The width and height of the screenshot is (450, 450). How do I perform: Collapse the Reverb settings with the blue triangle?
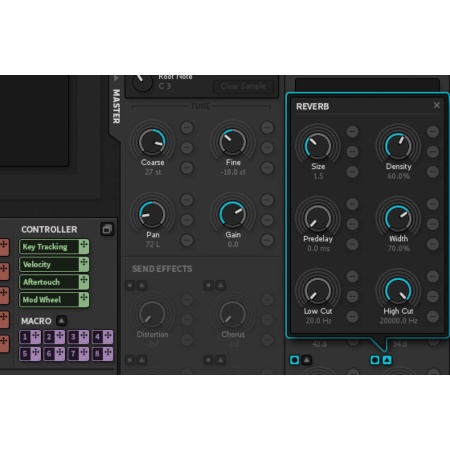coord(387,360)
